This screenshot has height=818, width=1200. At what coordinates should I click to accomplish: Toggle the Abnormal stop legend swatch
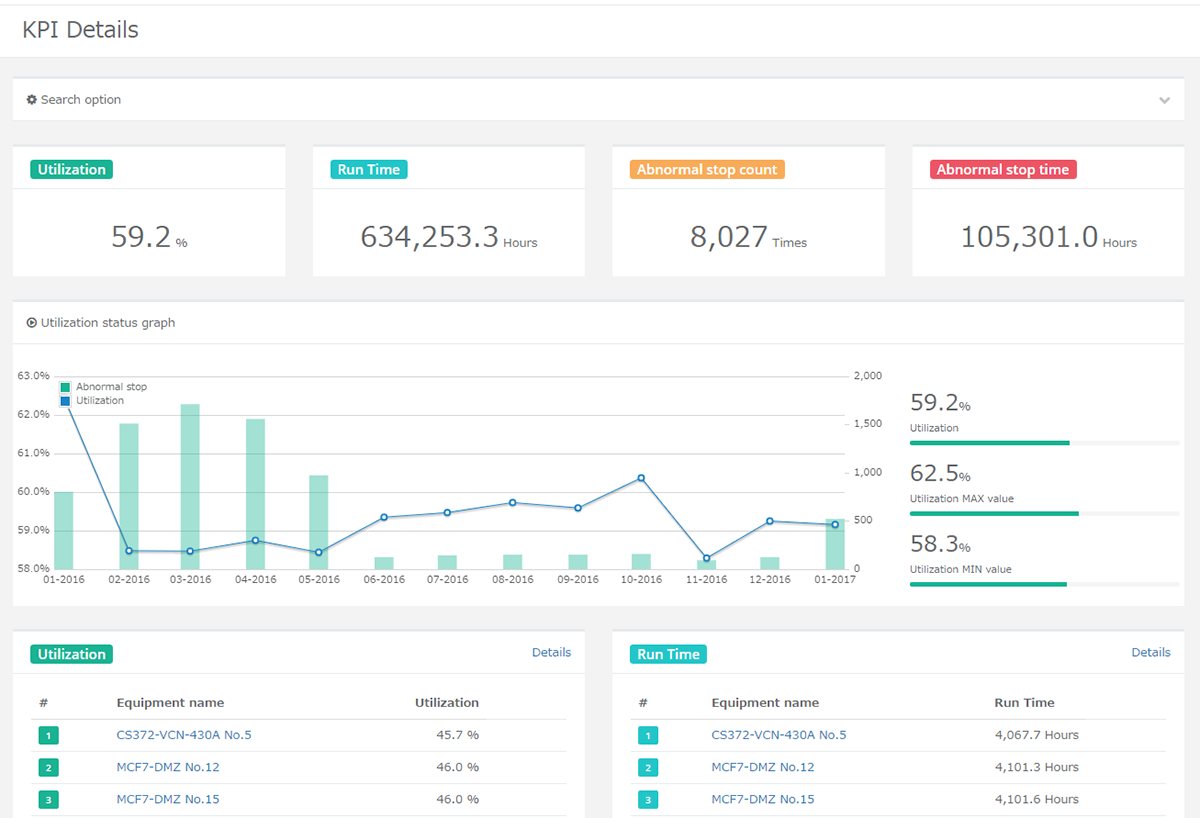pyautogui.click(x=66, y=387)
